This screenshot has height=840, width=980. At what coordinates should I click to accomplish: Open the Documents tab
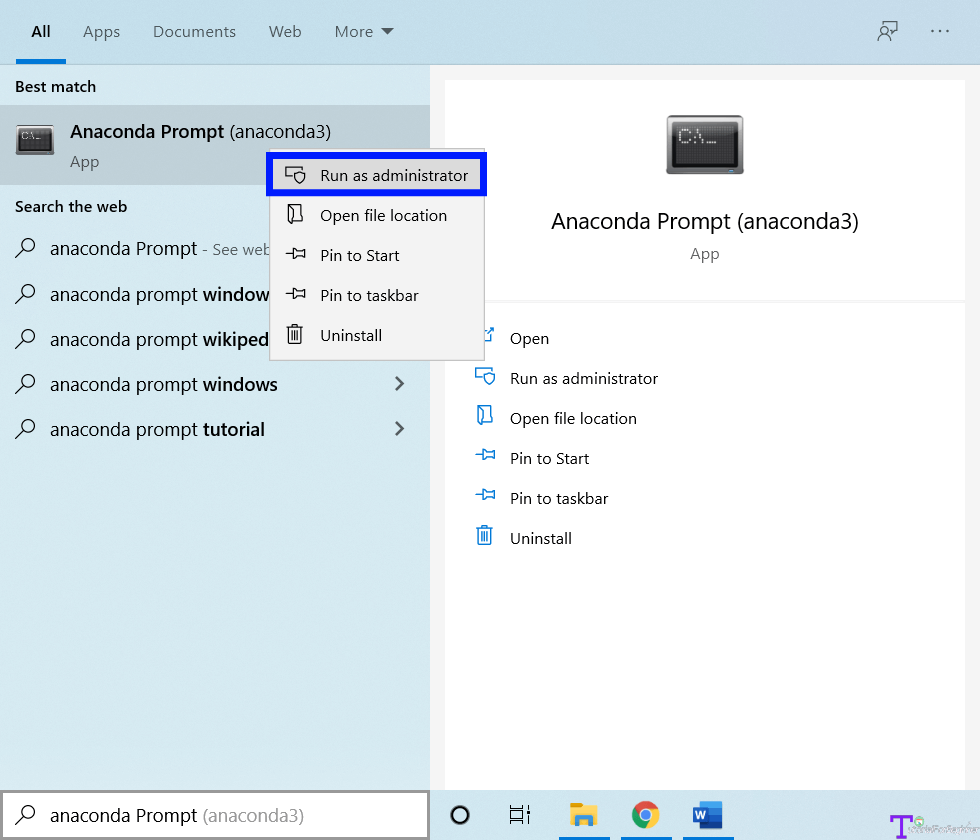point(194,32)
